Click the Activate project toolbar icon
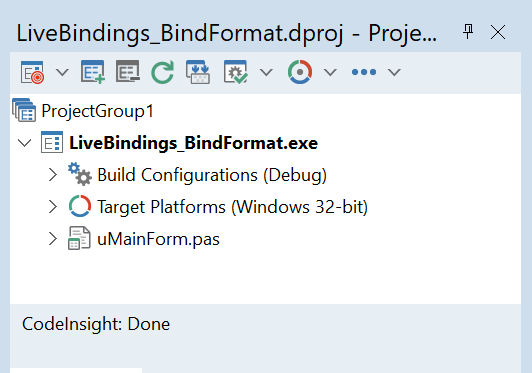532x373 pixels. [32, 72]
